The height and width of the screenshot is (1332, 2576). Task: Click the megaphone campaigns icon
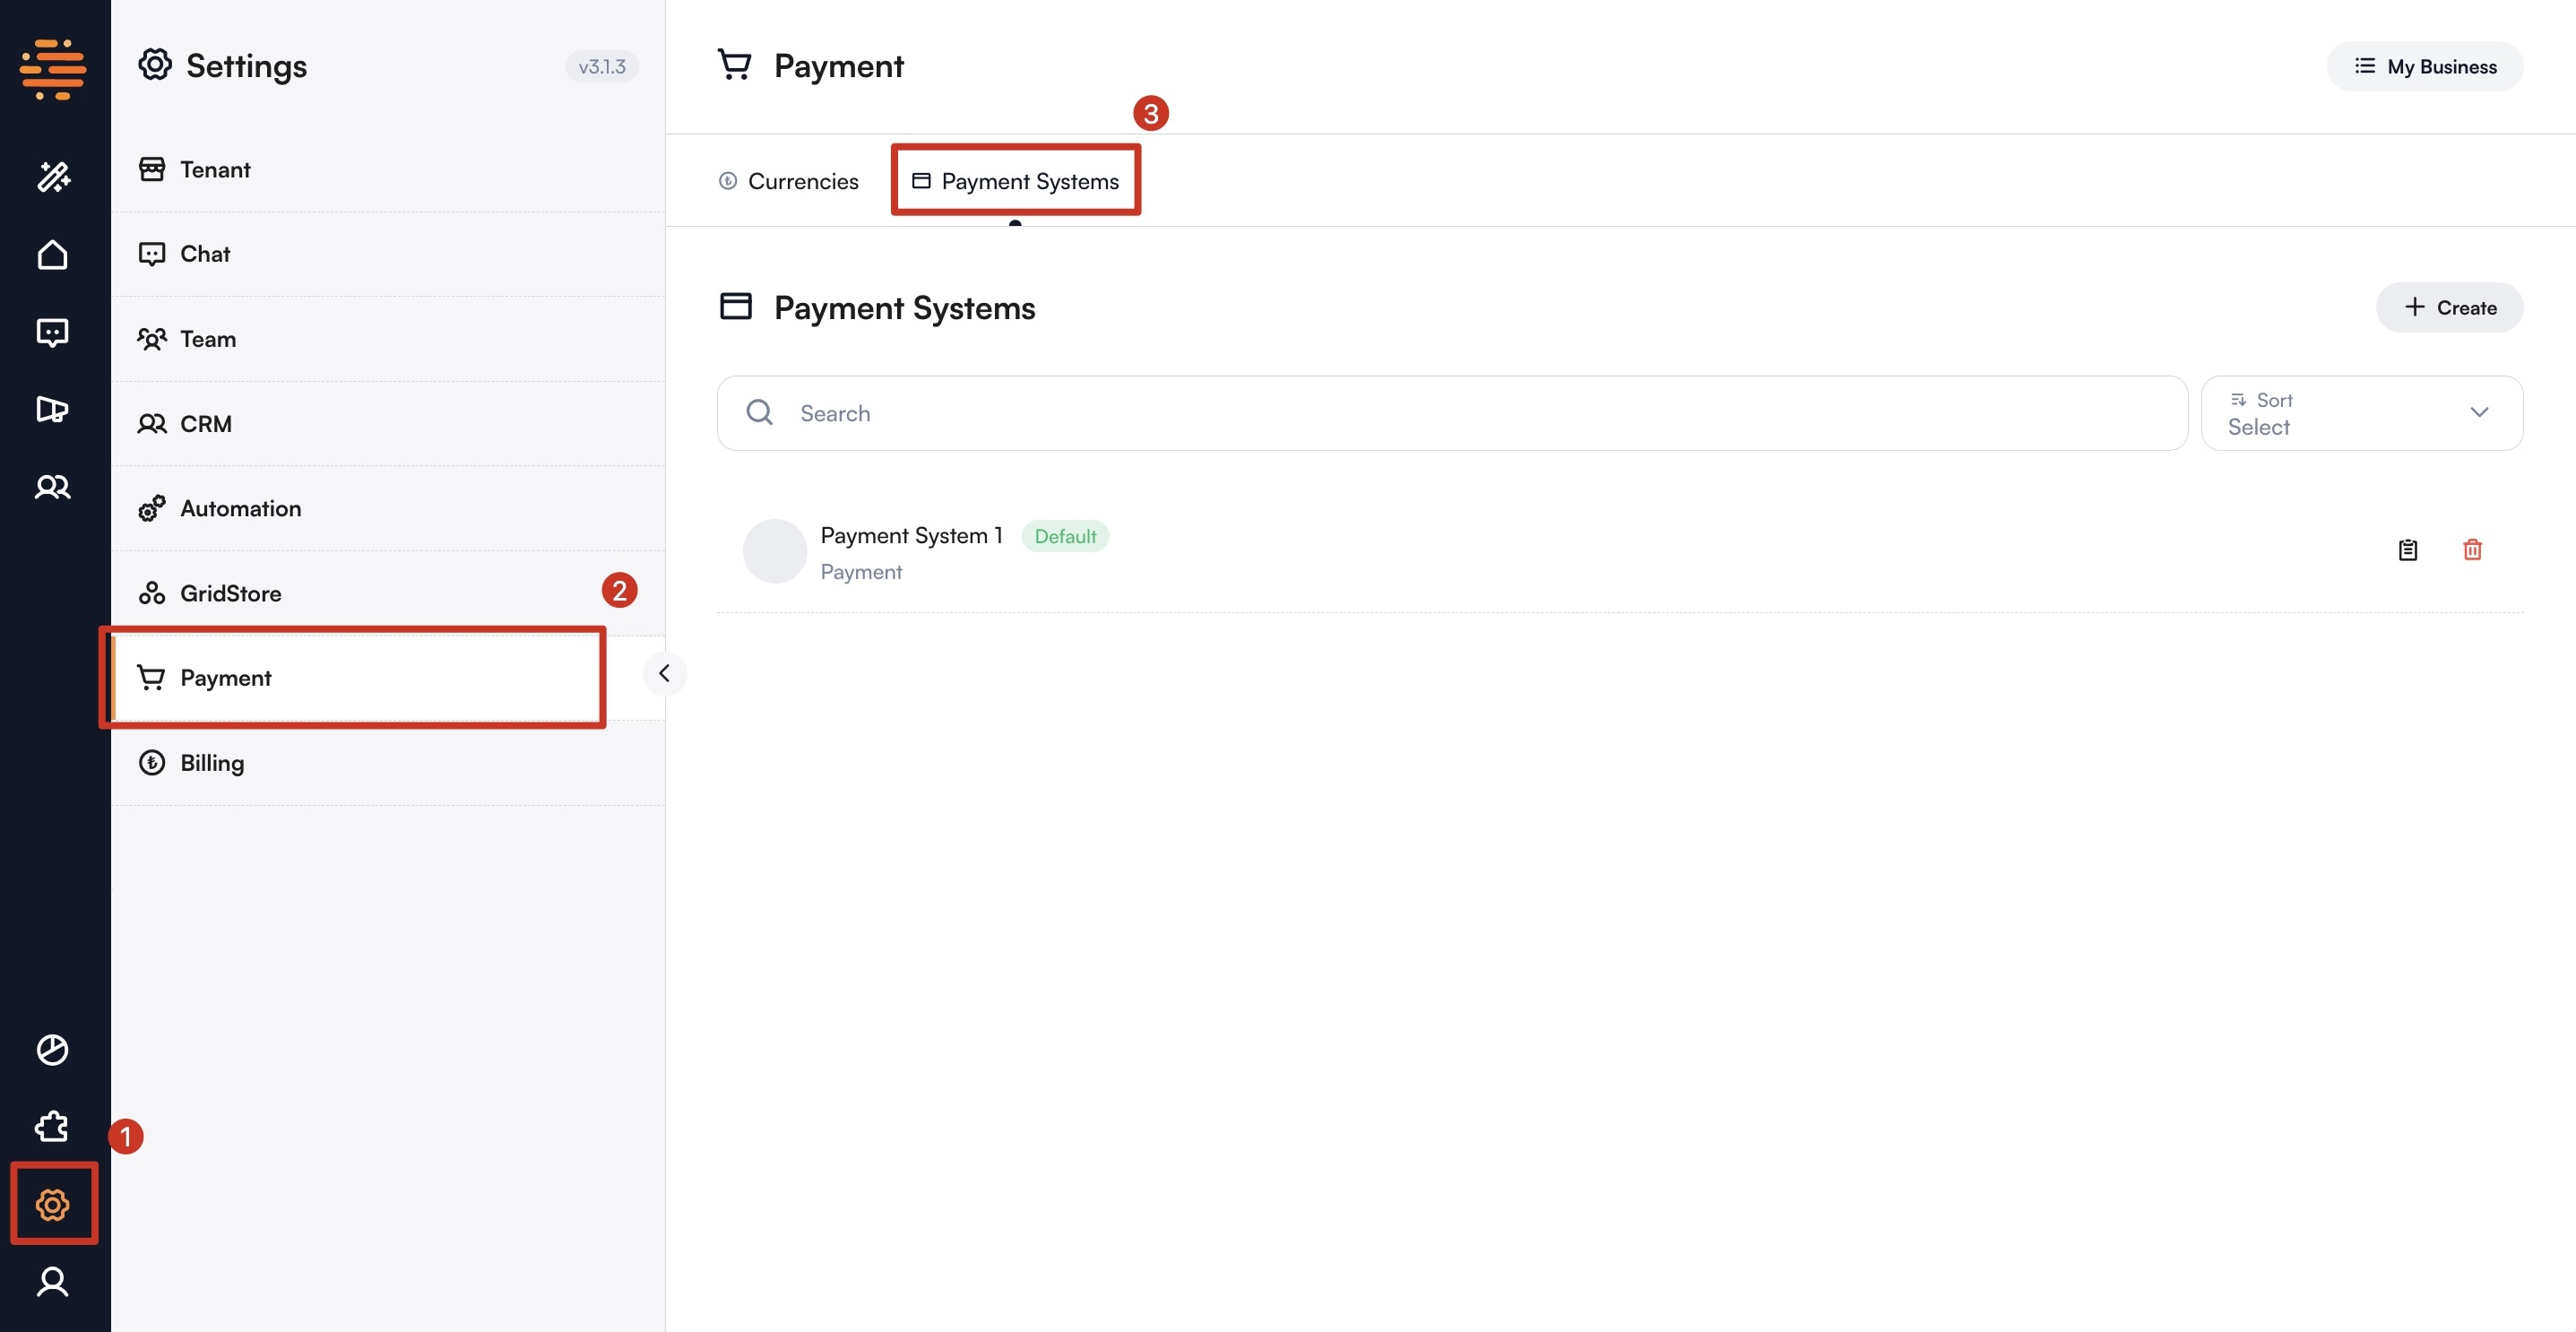[53, 409]
